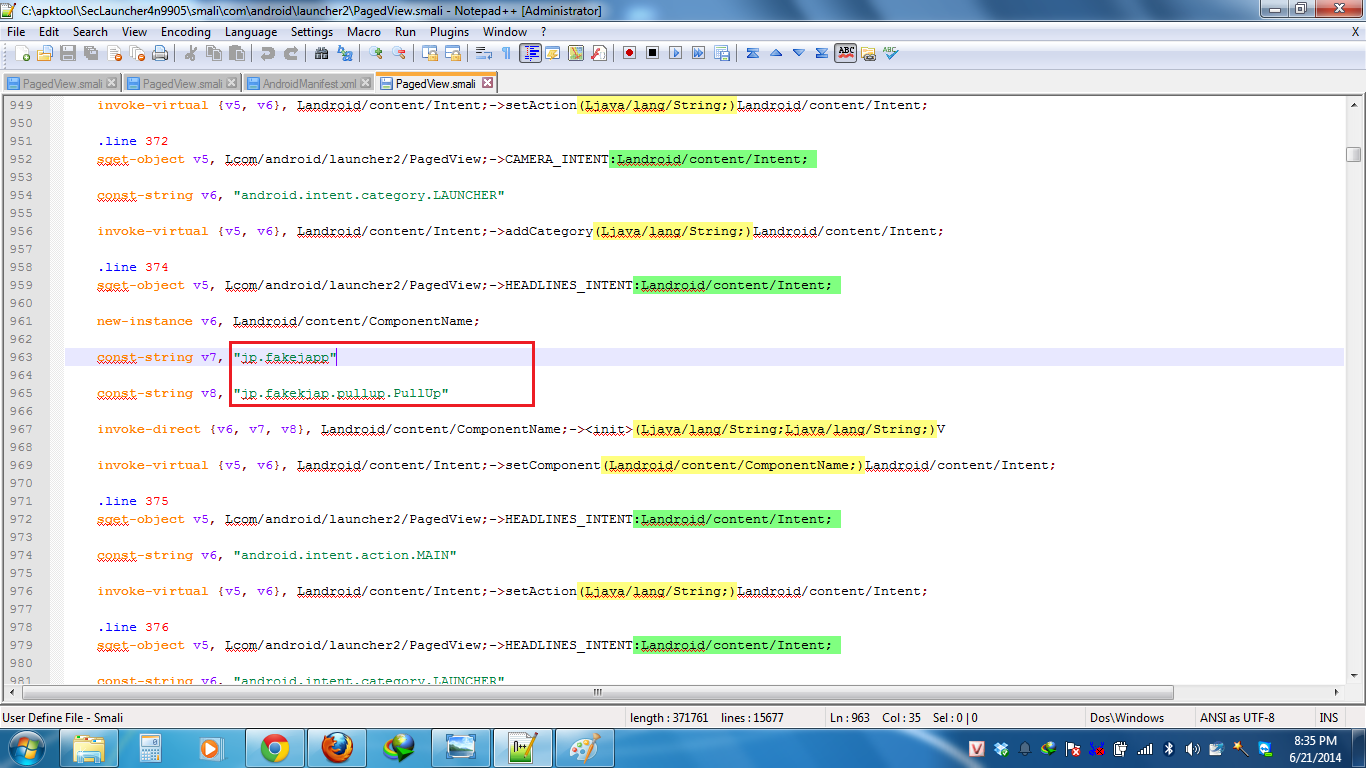Click the "jp.fakejapp" string on line 963

point(285,357)
